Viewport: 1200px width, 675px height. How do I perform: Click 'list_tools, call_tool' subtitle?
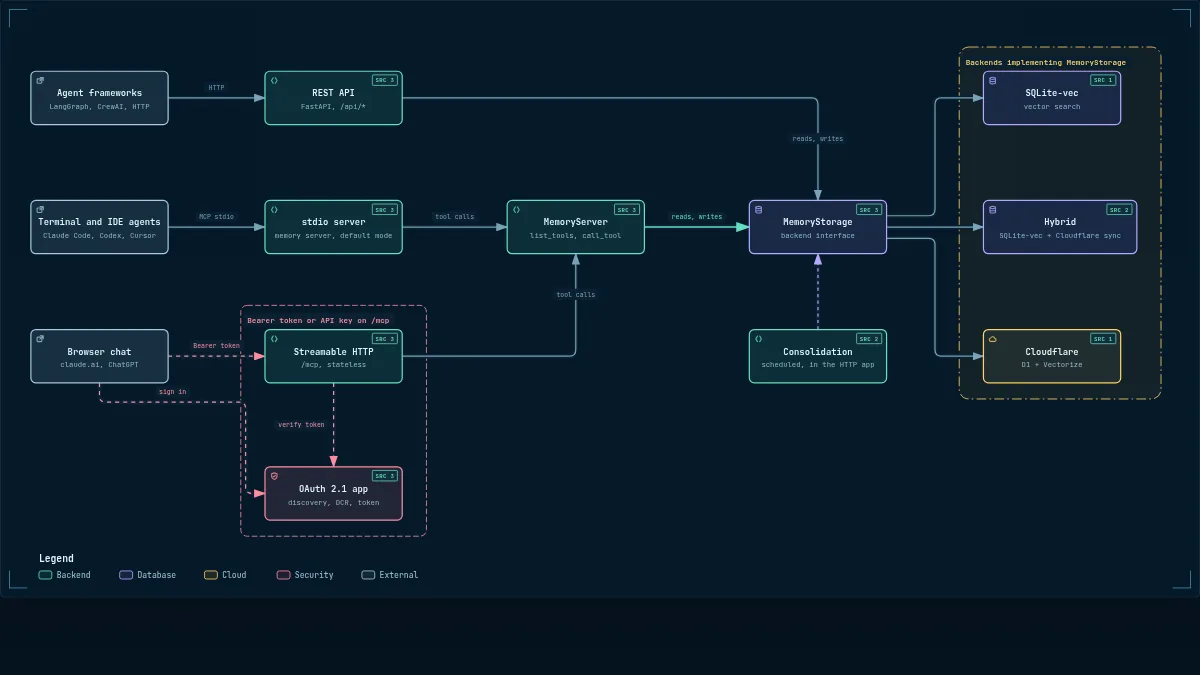point(575,235)
